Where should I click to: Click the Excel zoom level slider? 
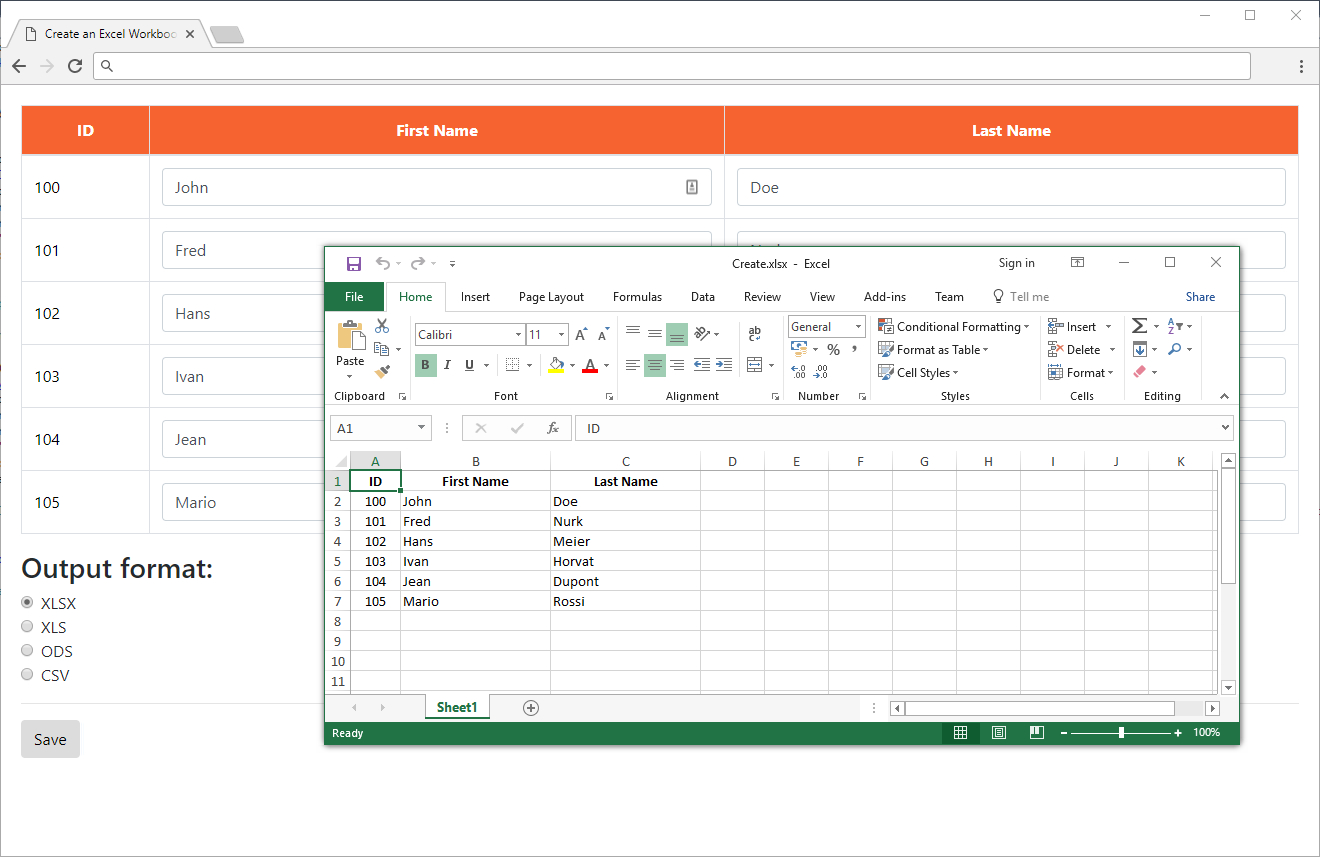coord(1121,733)
